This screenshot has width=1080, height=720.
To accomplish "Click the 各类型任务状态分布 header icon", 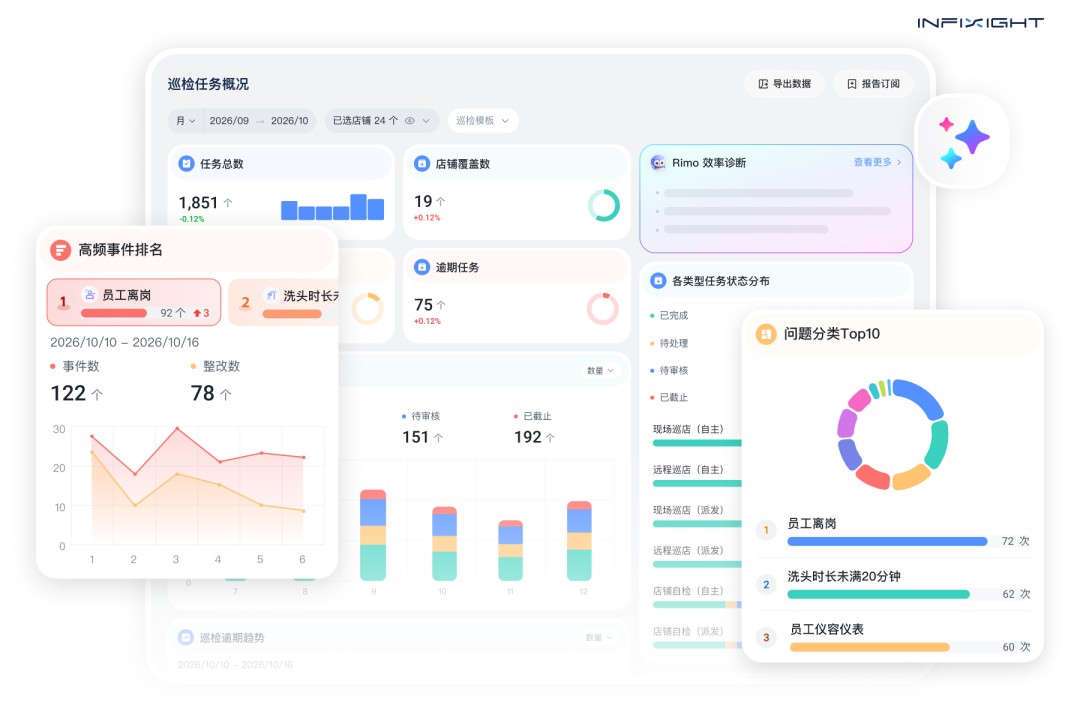I will click(658, 280).
